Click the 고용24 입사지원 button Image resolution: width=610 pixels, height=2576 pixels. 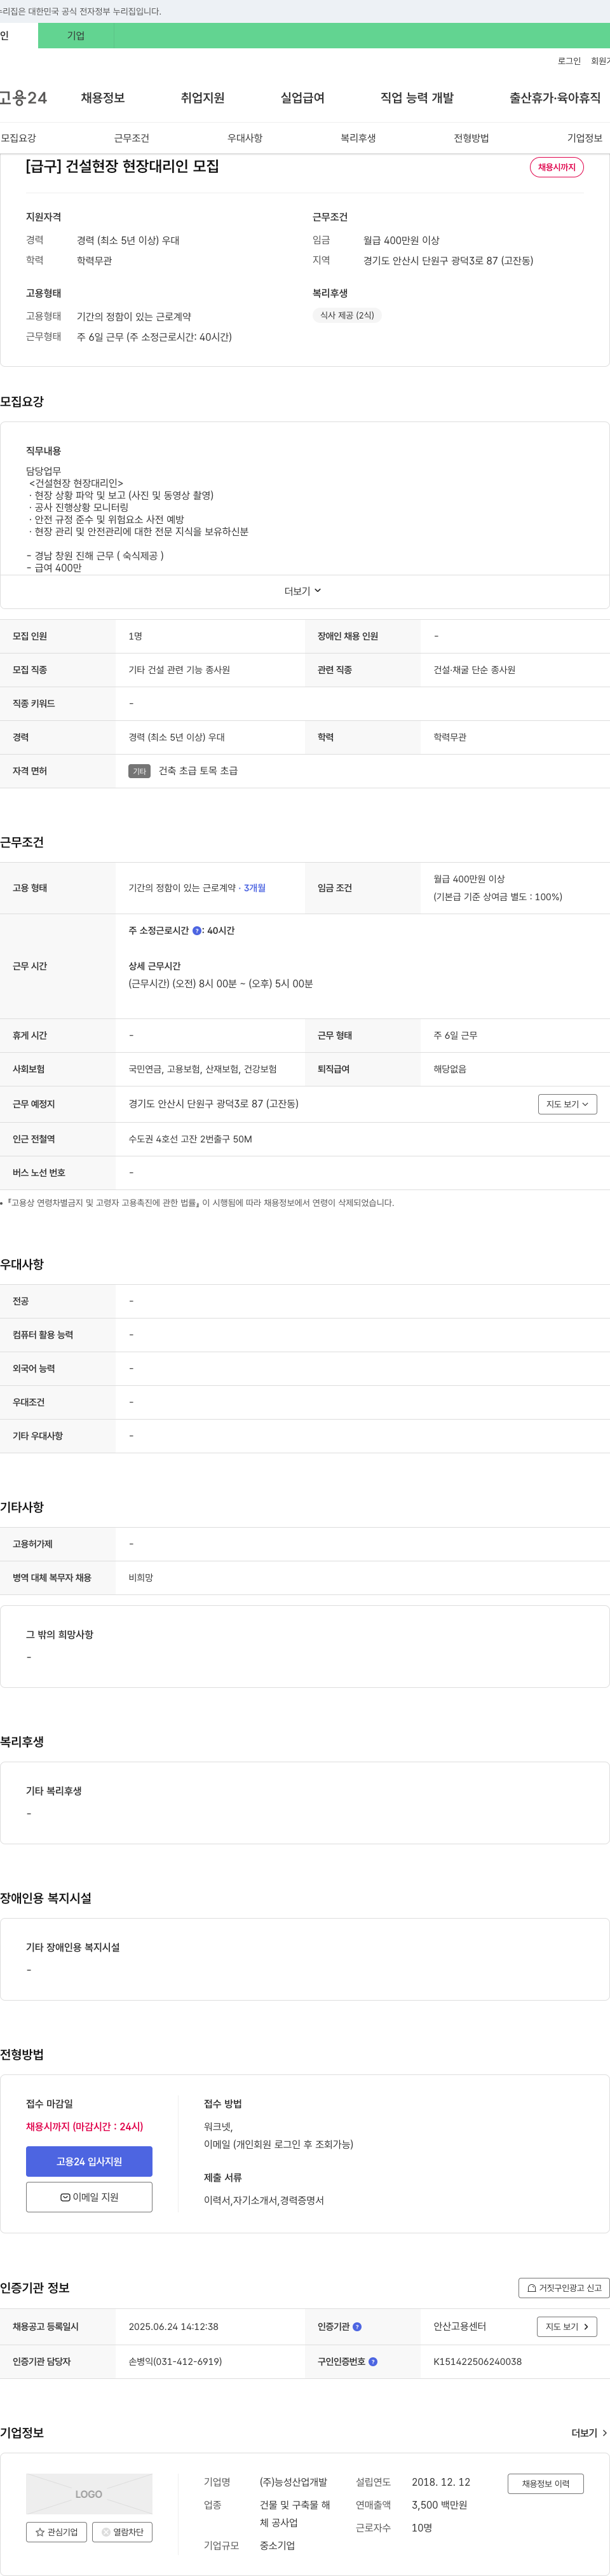pyautogui.click(x=89, y=2162)
